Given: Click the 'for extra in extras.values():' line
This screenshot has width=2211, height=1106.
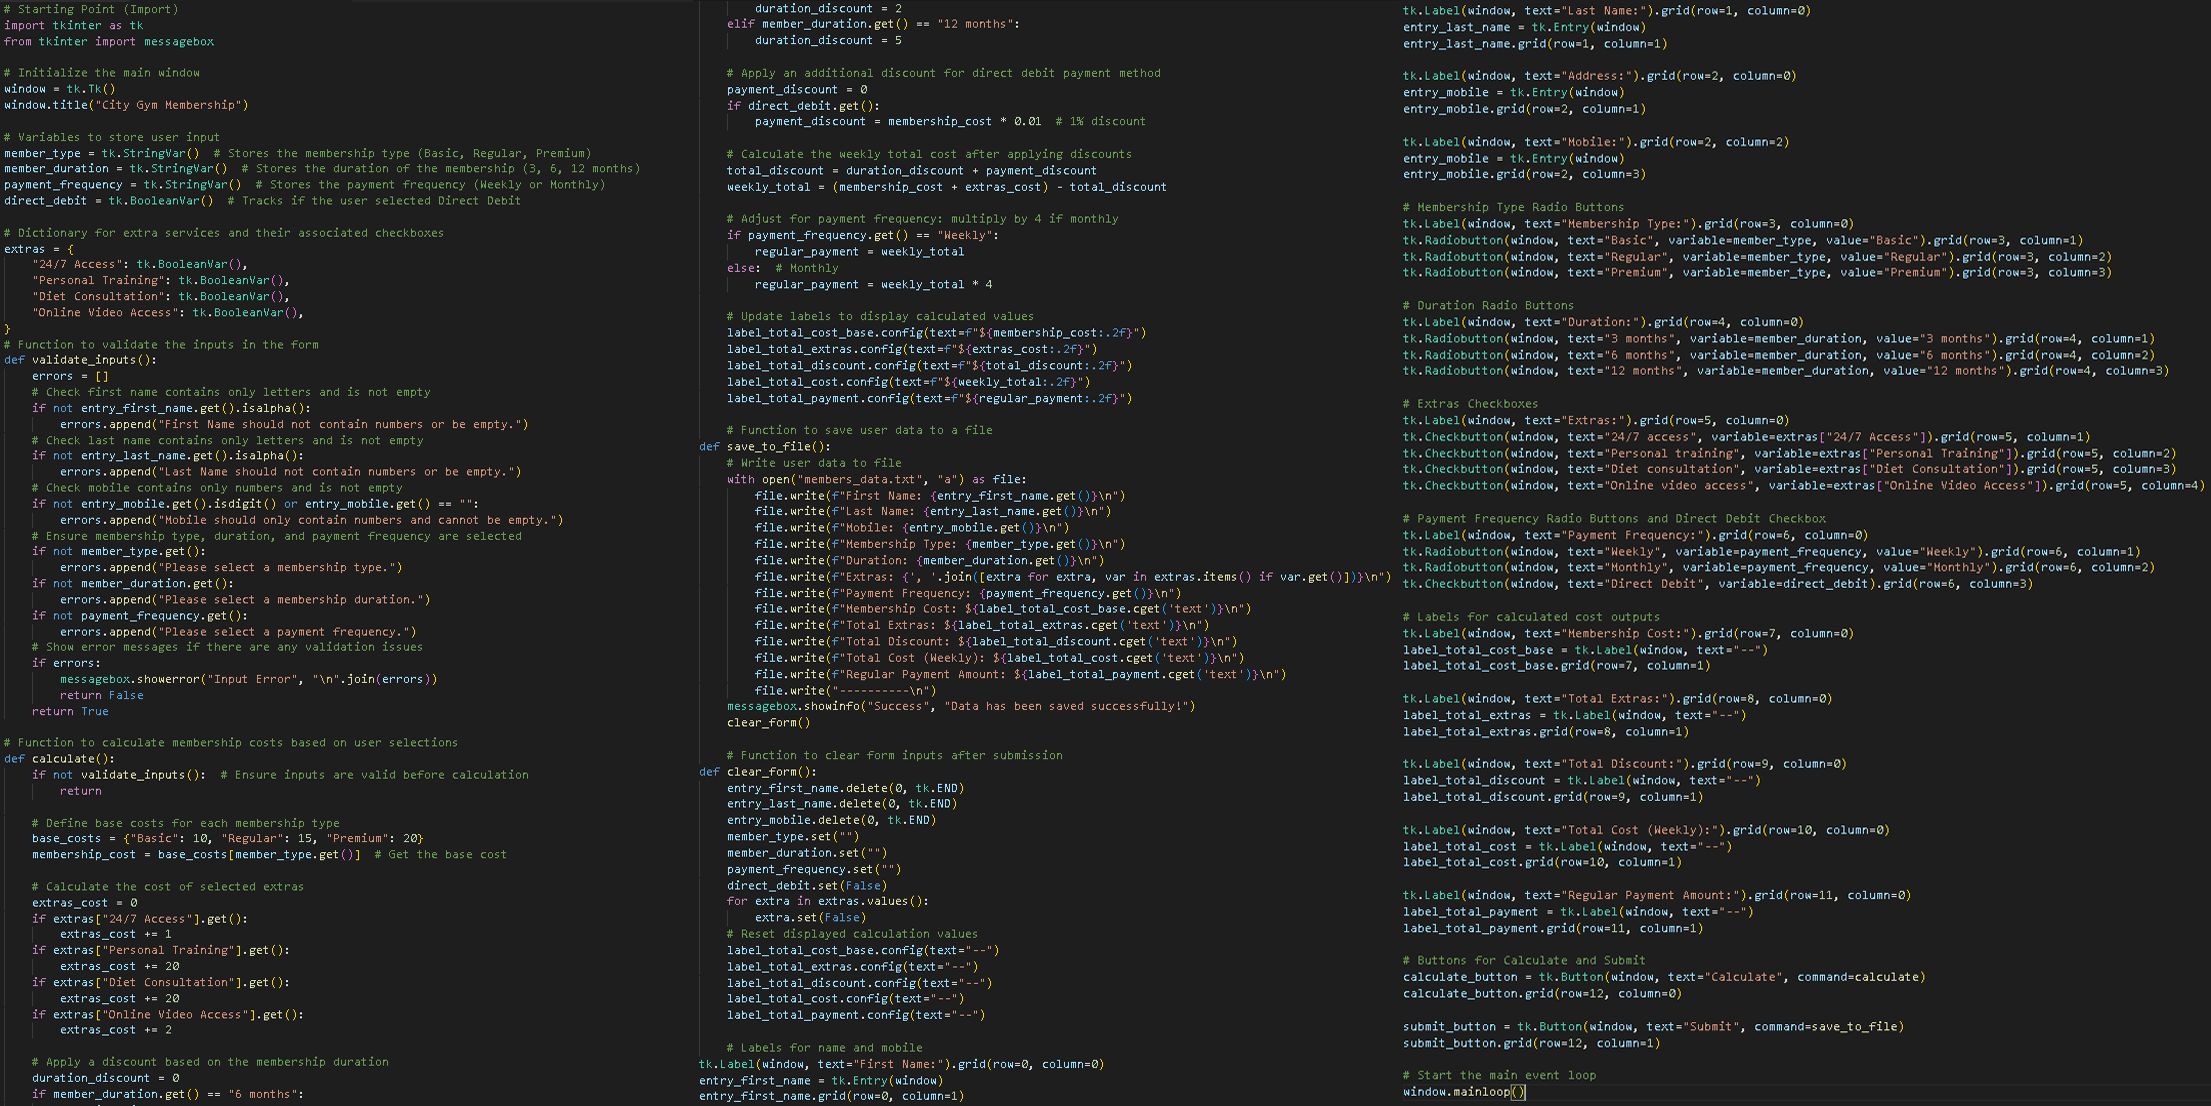Looking at the screenshot, I should (x=828, y=901).
